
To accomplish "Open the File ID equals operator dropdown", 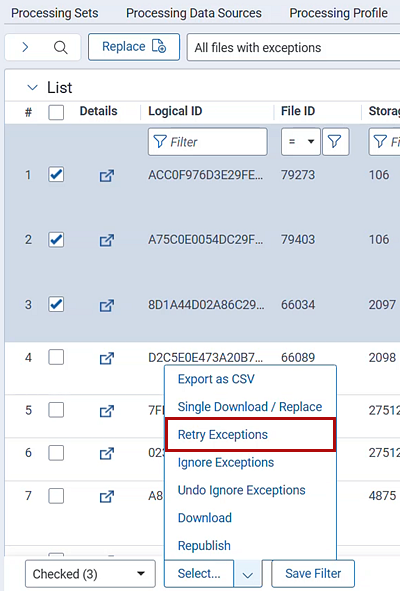I will [x=301, y=142].
